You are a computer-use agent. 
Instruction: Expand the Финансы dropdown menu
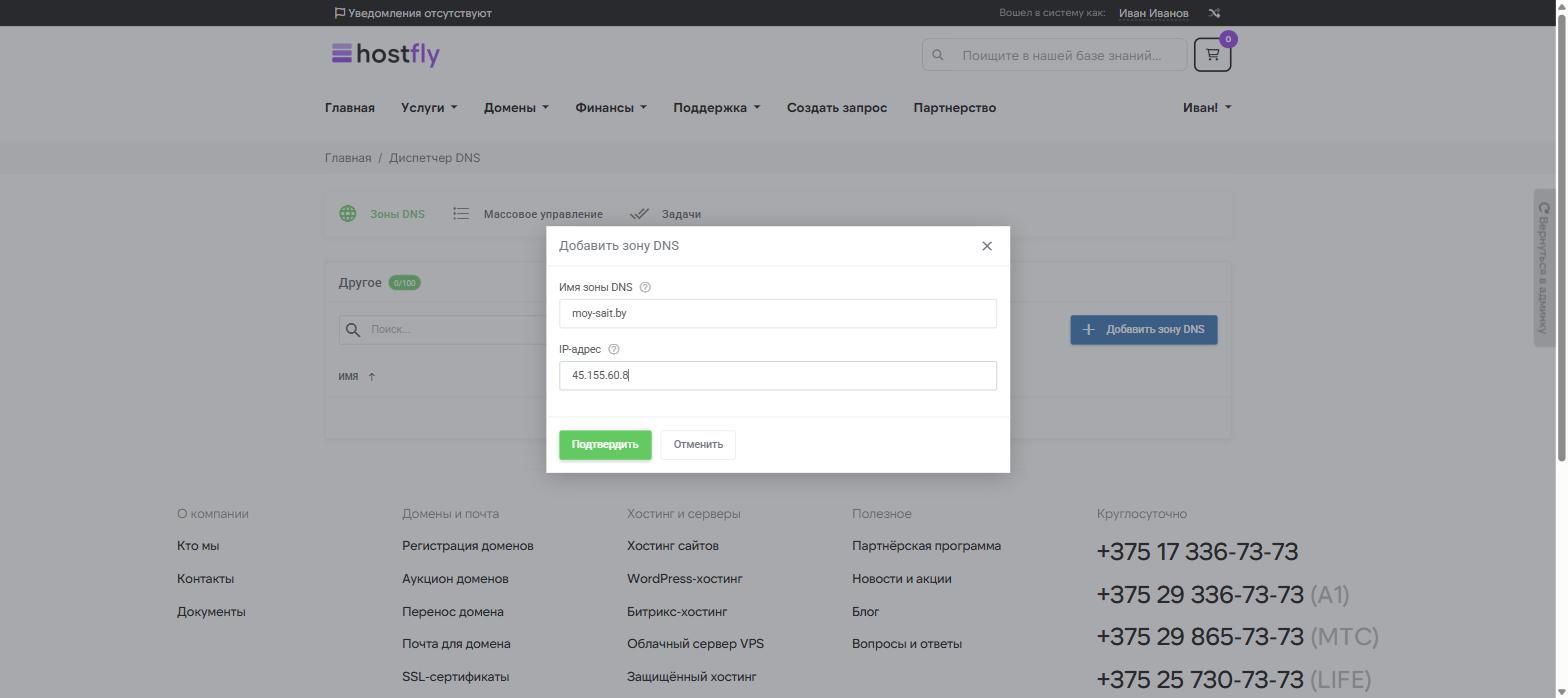611,108
